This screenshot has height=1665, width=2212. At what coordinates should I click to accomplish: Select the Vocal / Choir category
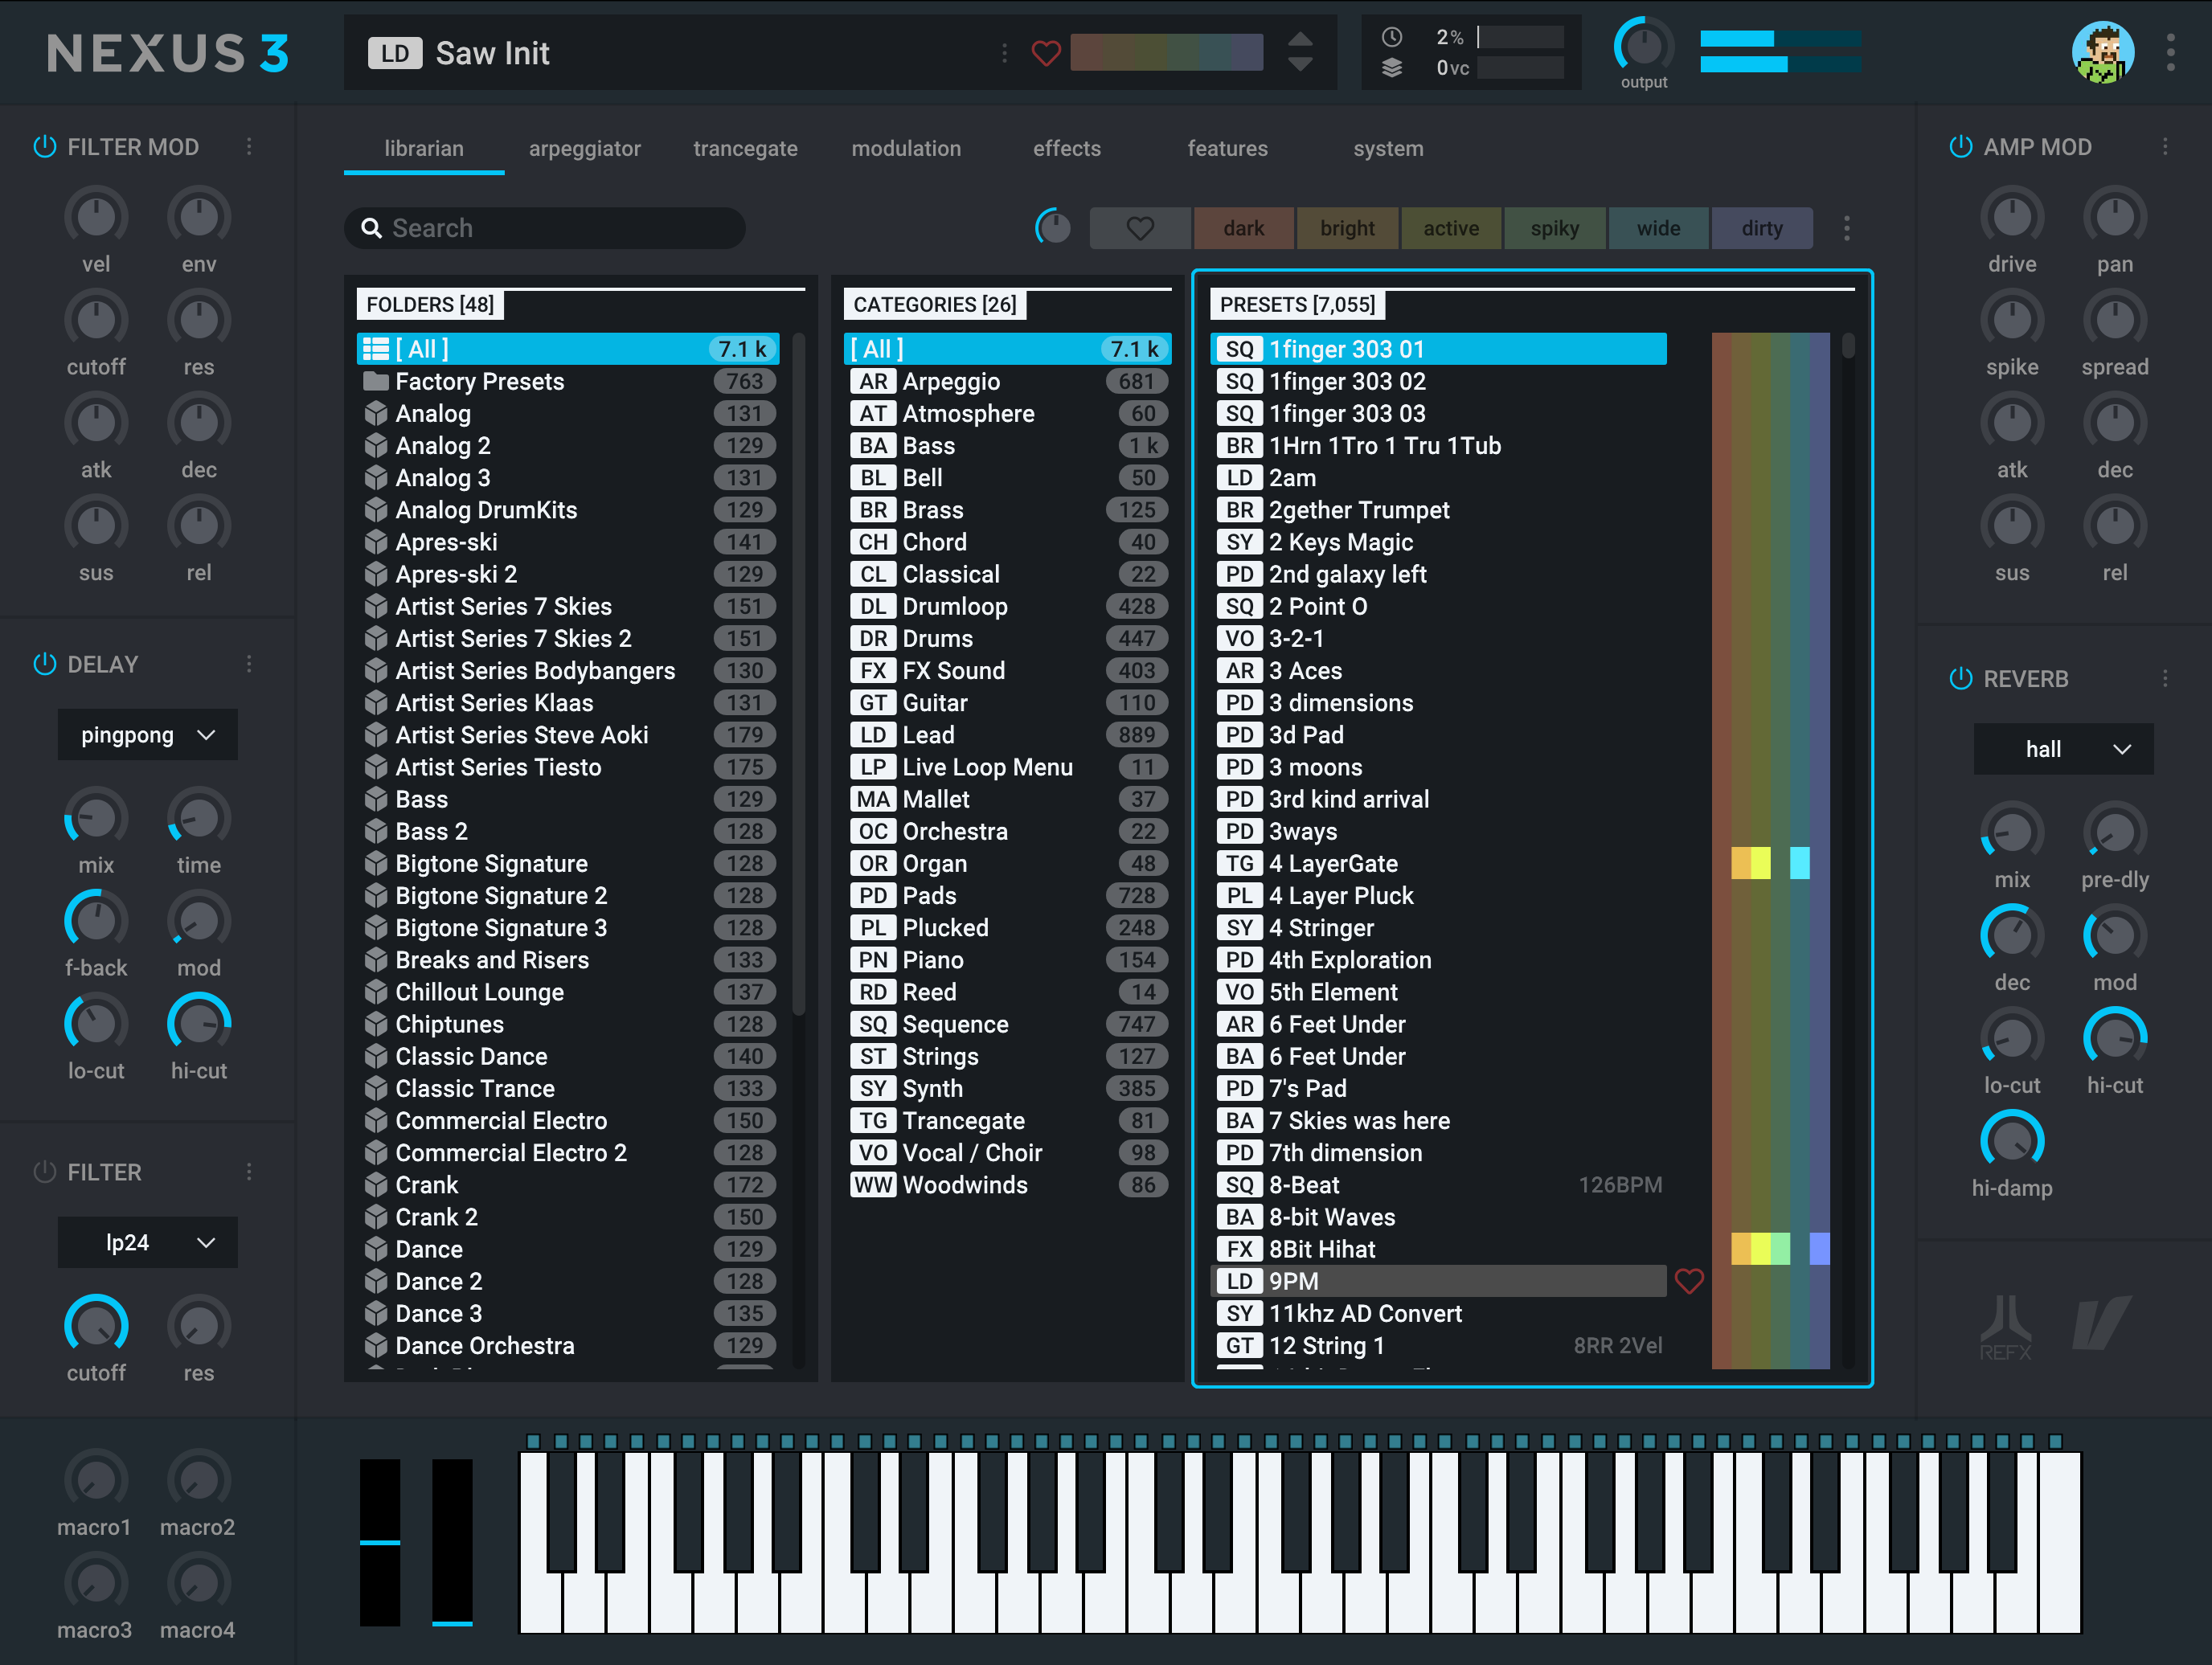click(x=1007, y=1152)
